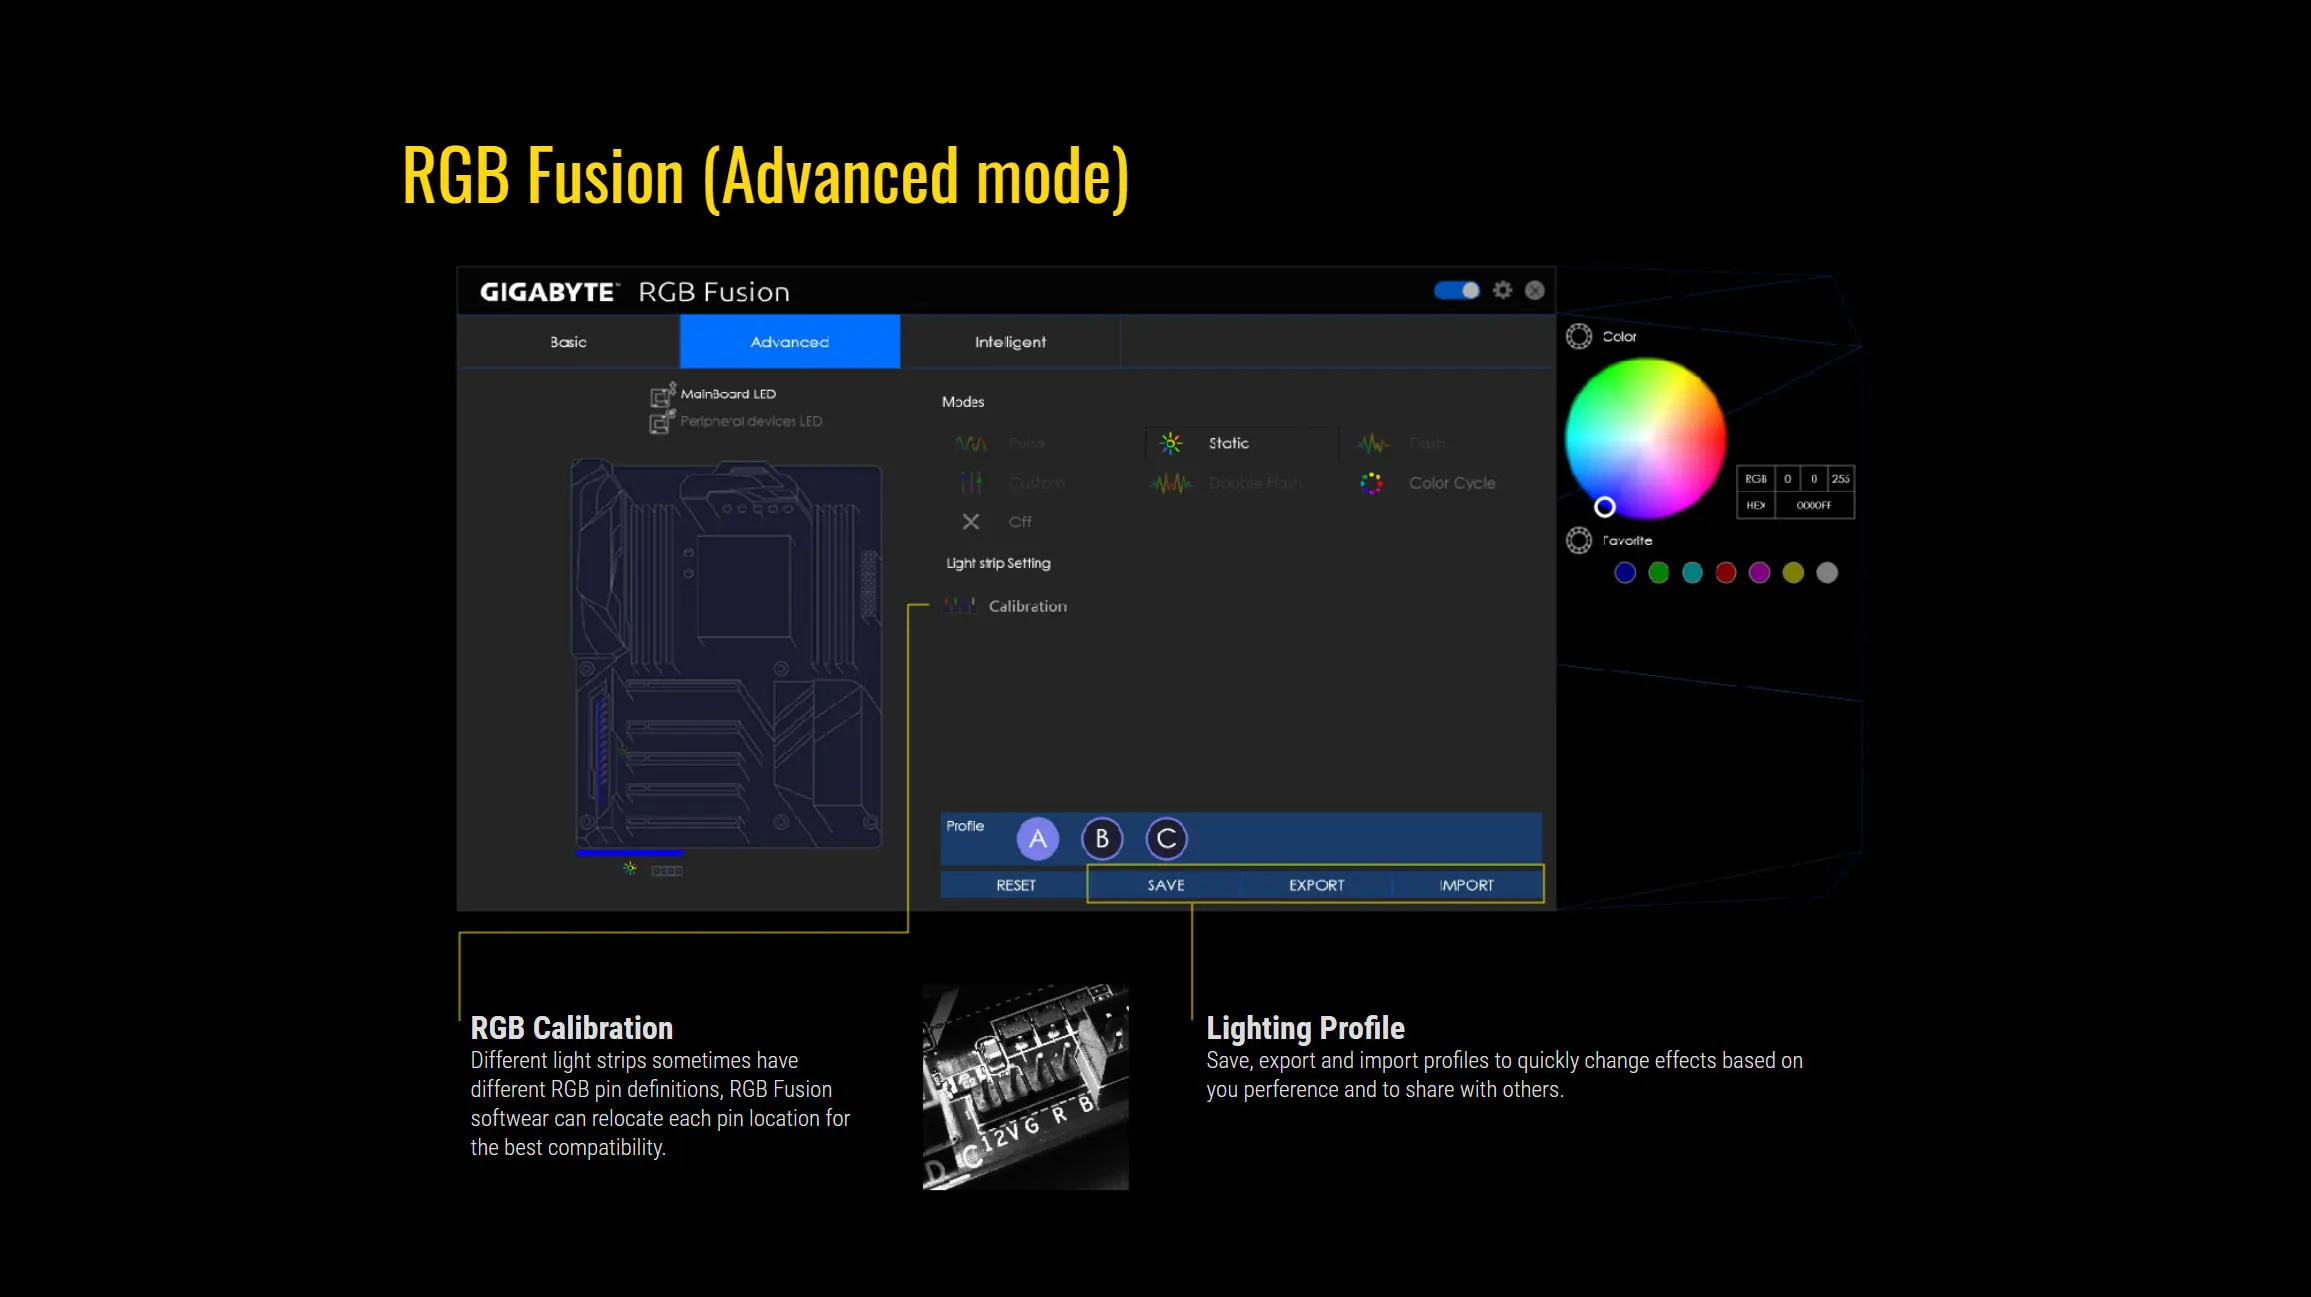Select profile C

pos(1166,839)
